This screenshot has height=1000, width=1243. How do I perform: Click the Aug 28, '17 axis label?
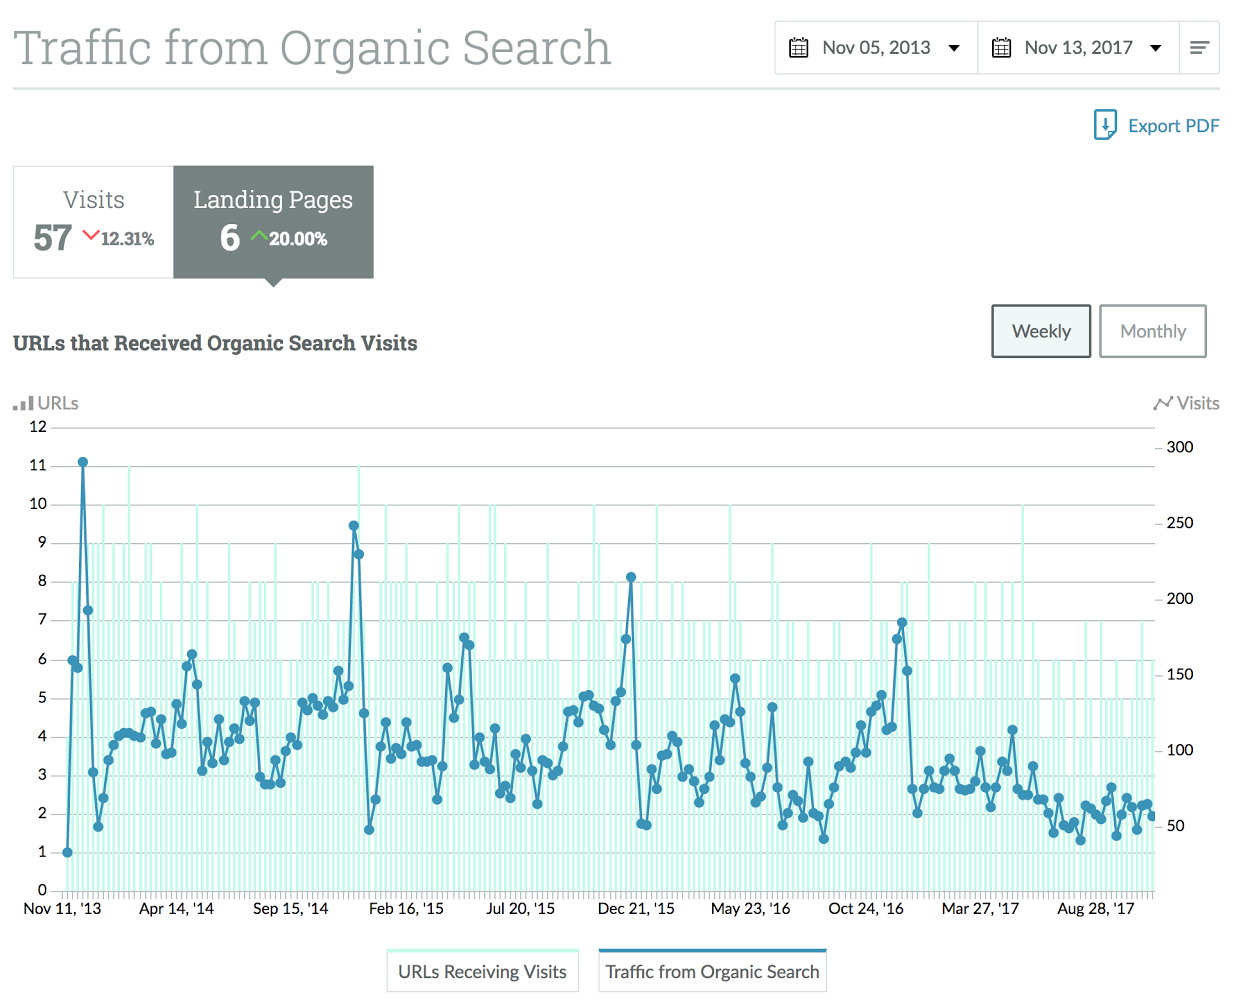tap(1095, 909)
